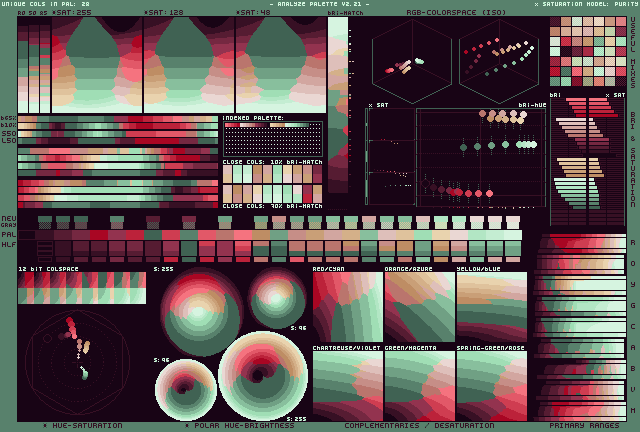Open the color panel under RED/CYAN

348,307
